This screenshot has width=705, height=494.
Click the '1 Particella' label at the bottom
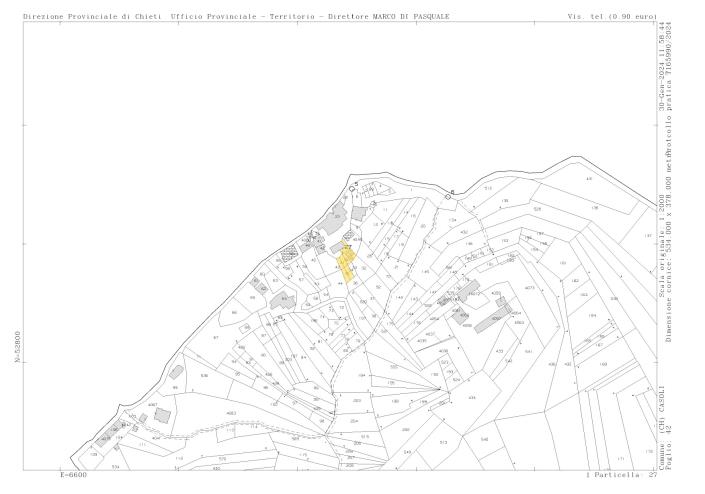tap(611, 477)
